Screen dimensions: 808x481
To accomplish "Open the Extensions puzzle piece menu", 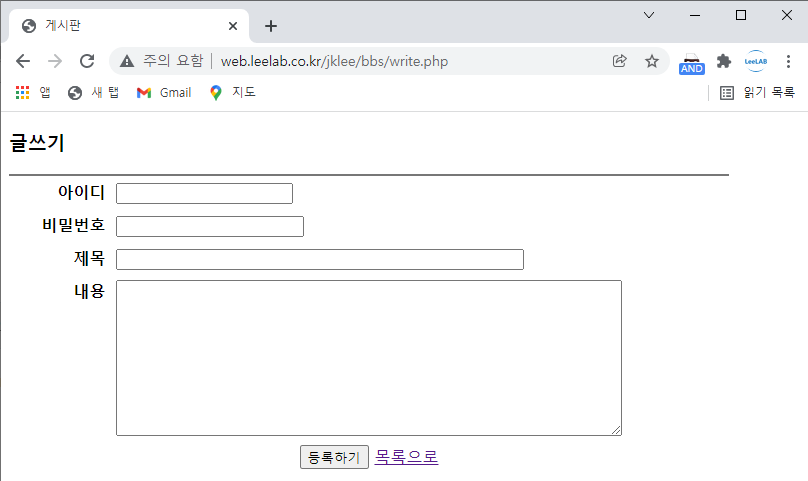I will click(x=724, y=61).
